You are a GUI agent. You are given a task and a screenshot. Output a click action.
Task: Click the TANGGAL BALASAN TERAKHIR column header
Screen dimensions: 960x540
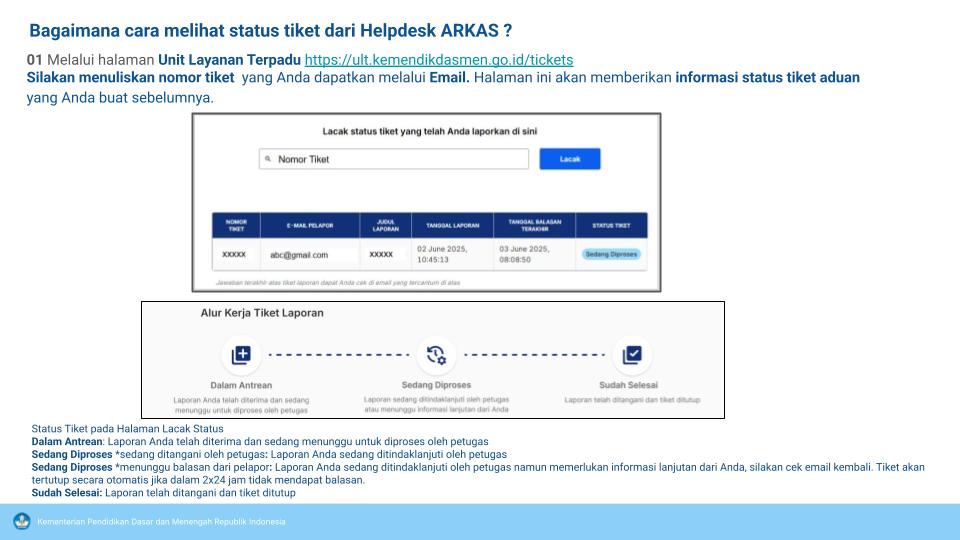534,225
